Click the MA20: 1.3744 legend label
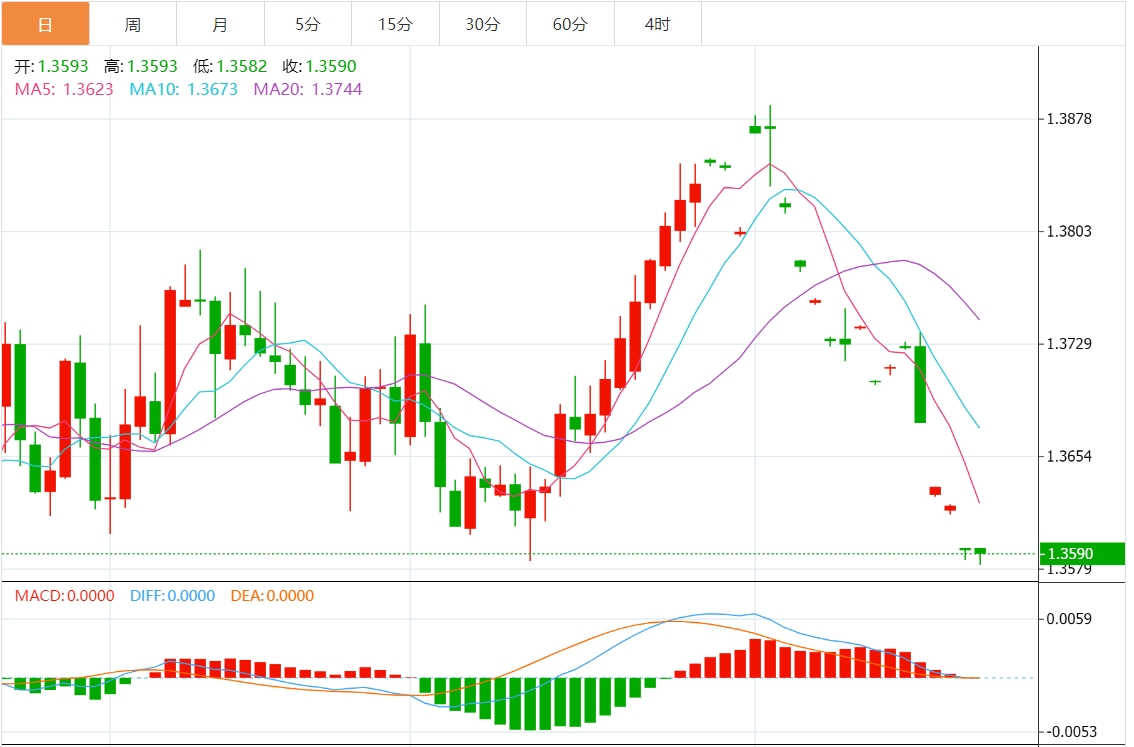The width and height of the screenshot is (1134, 747). pyautogui.click(x=308, y=89)
